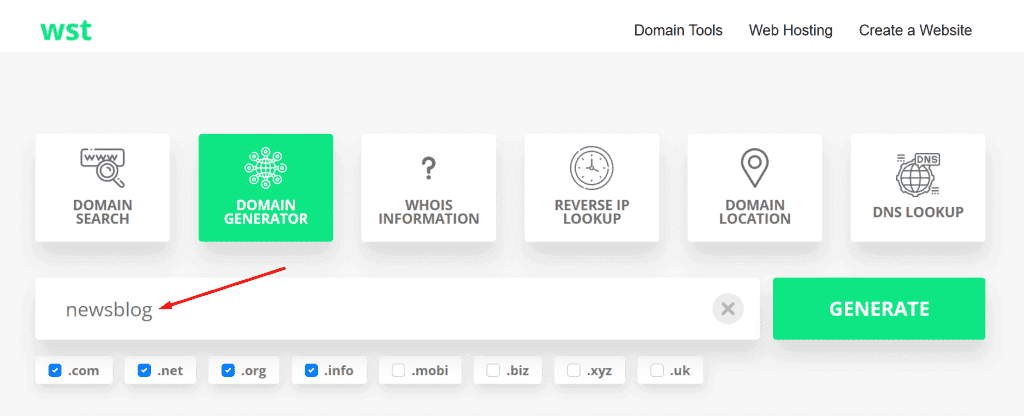Select the Reverse IP Lookup clock icon

592,168
